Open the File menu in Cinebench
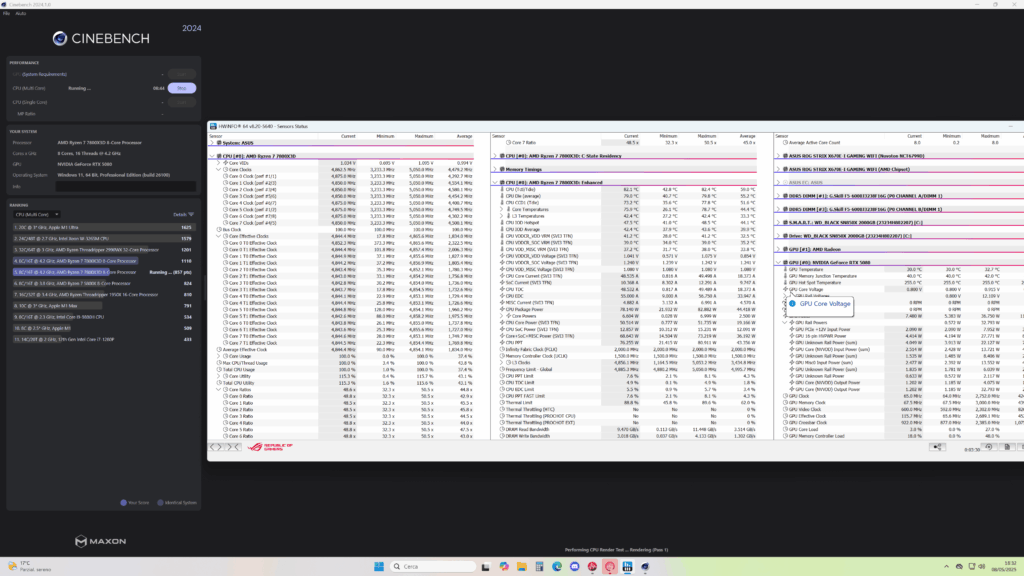 (x=7, y=13)
